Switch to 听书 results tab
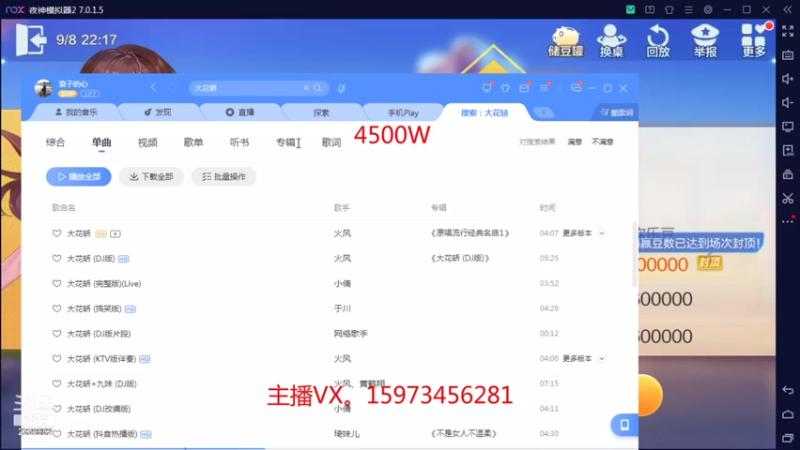 coord(239,142)
